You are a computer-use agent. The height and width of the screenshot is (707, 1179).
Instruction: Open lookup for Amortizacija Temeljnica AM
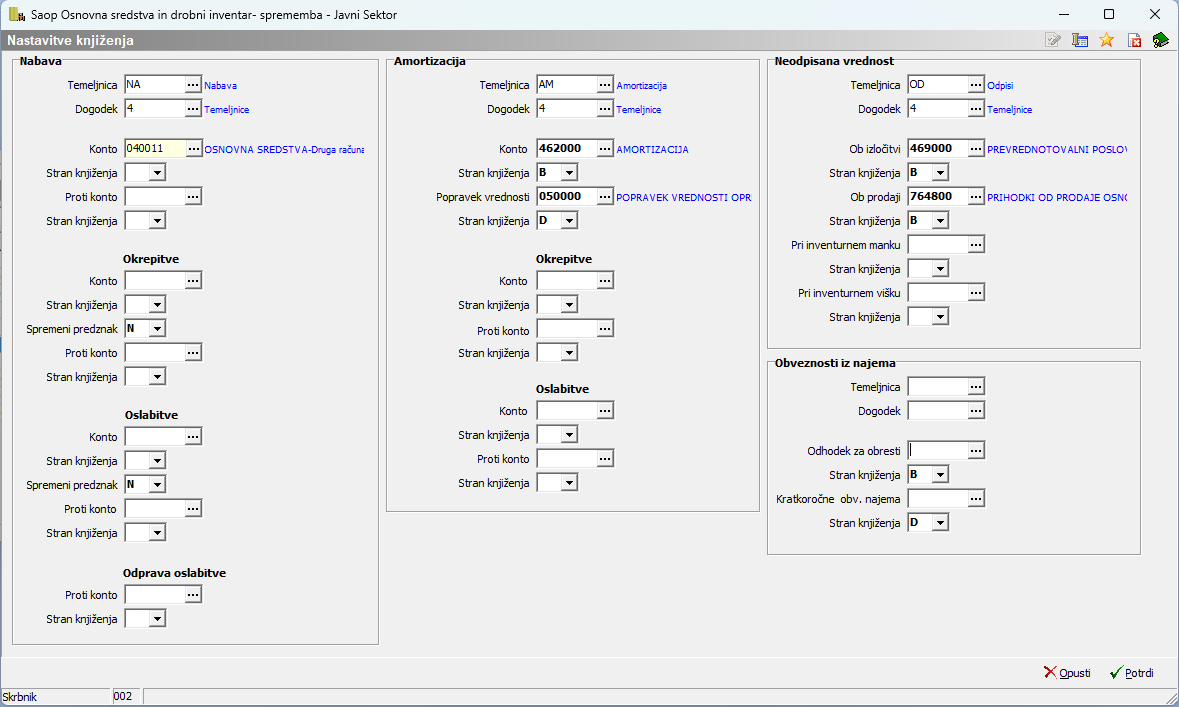605,85
